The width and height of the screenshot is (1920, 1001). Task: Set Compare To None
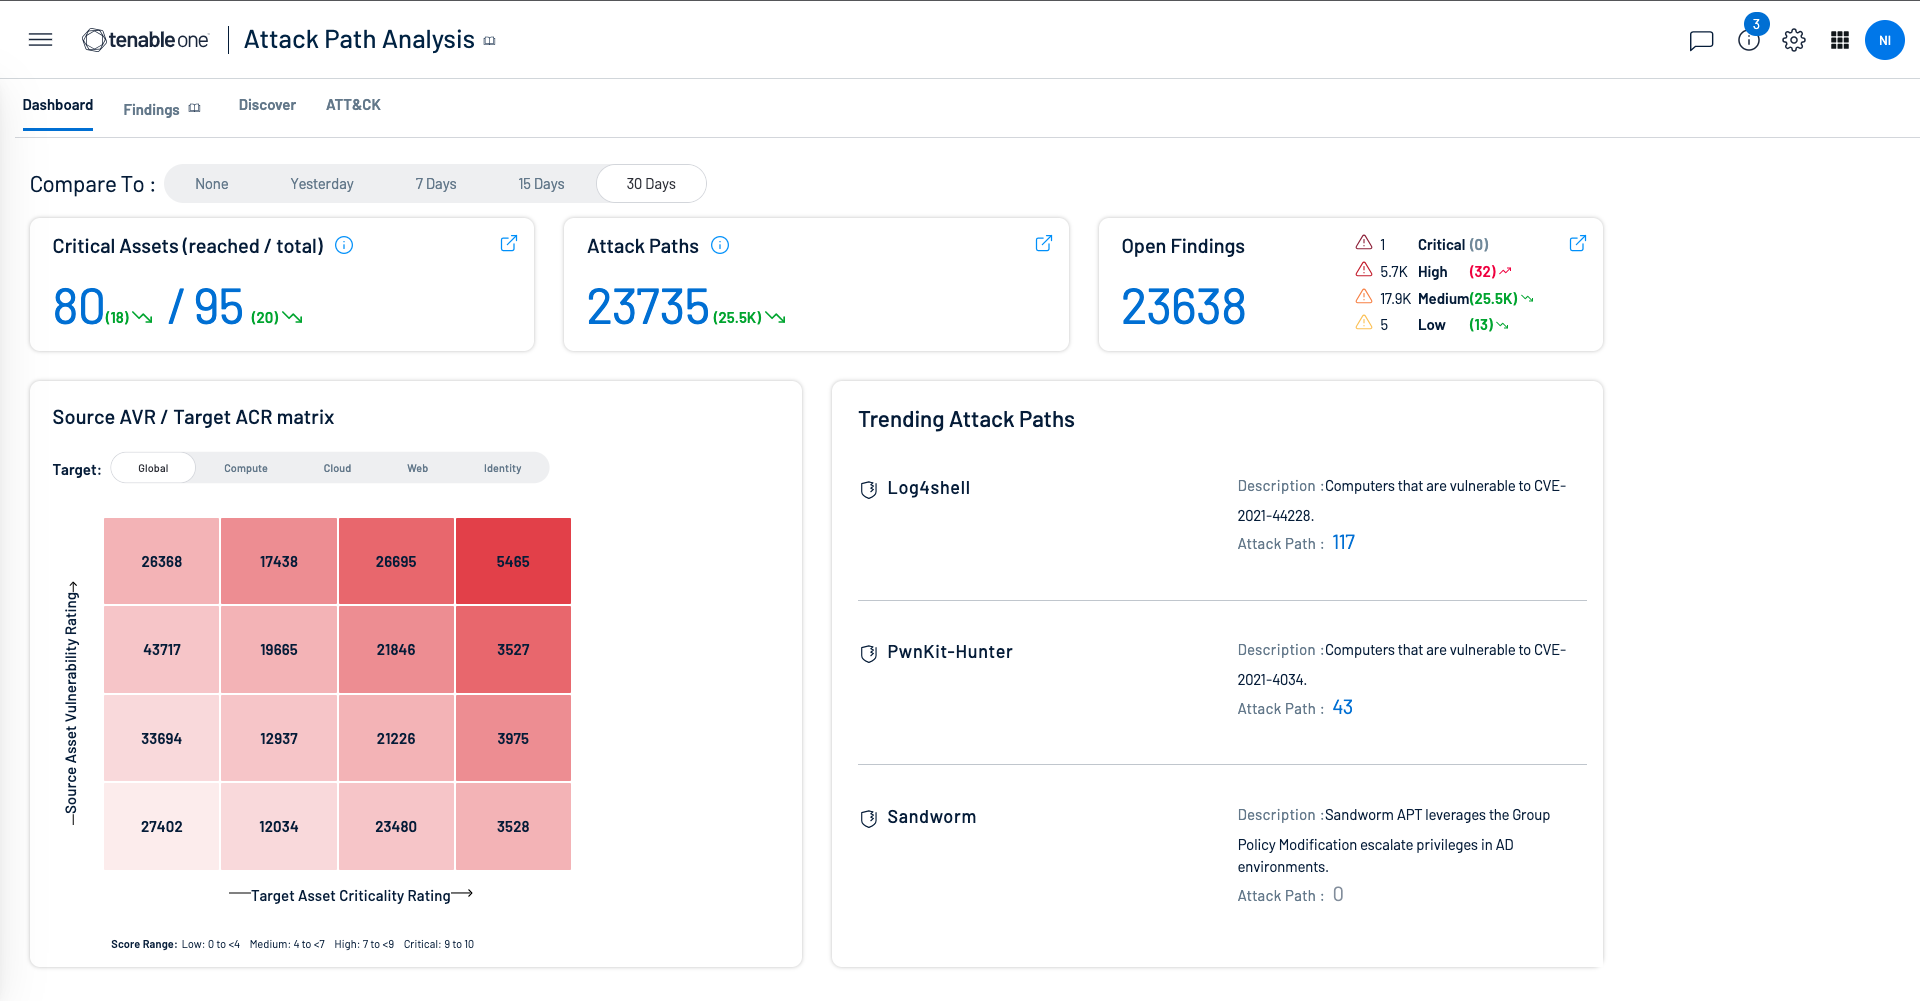(x=212, y=184)
